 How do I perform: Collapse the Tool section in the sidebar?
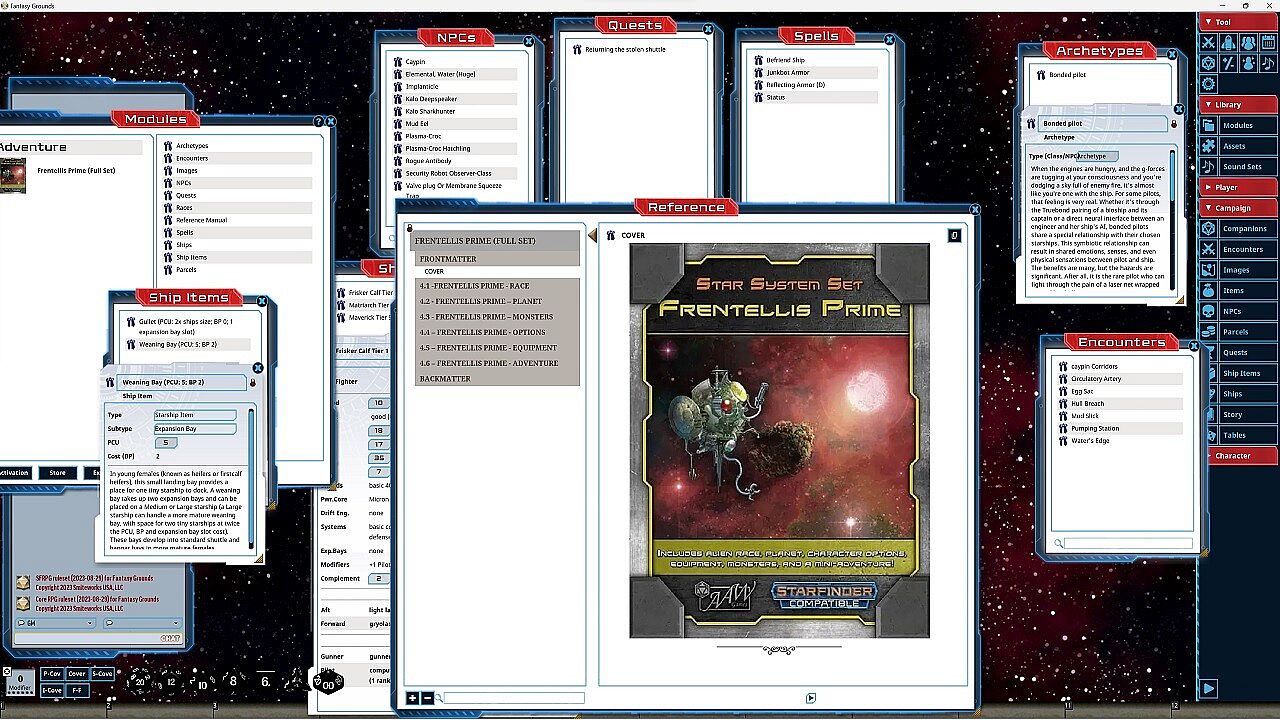[x=1238, y=22]
